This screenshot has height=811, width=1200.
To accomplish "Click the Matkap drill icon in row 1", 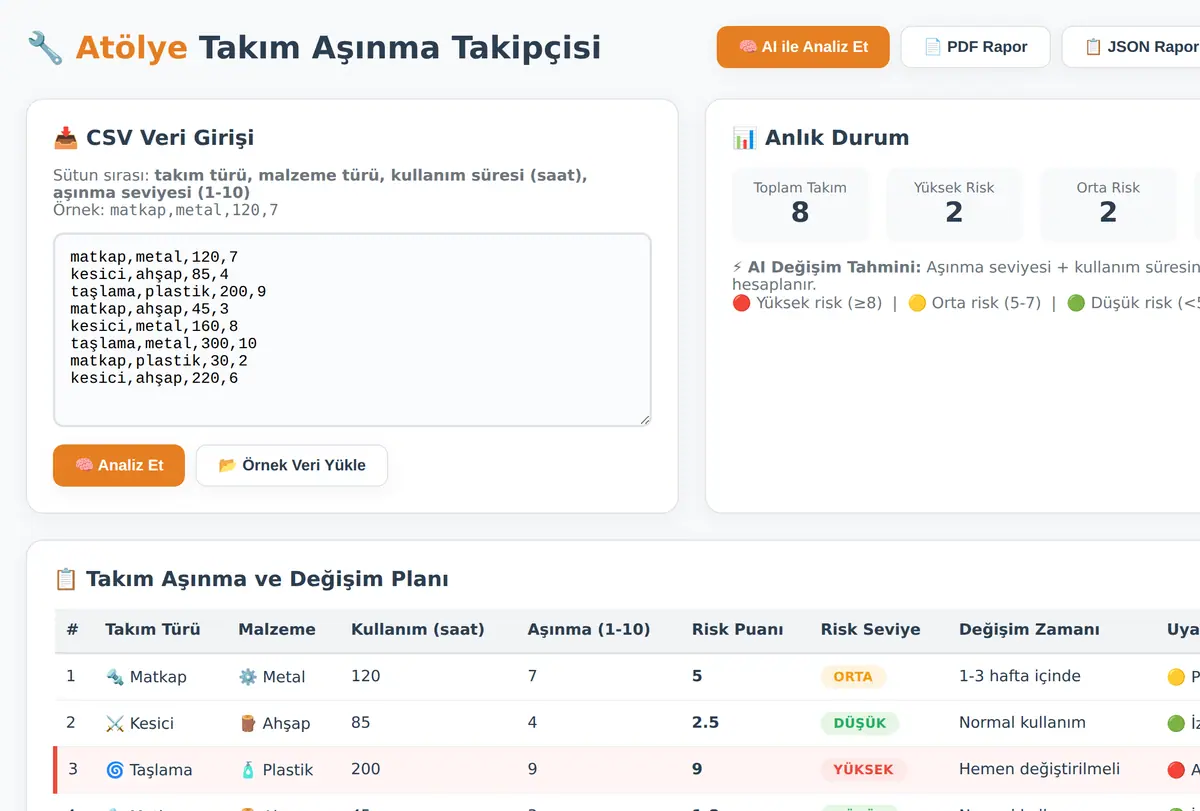I will coord(114,677).
